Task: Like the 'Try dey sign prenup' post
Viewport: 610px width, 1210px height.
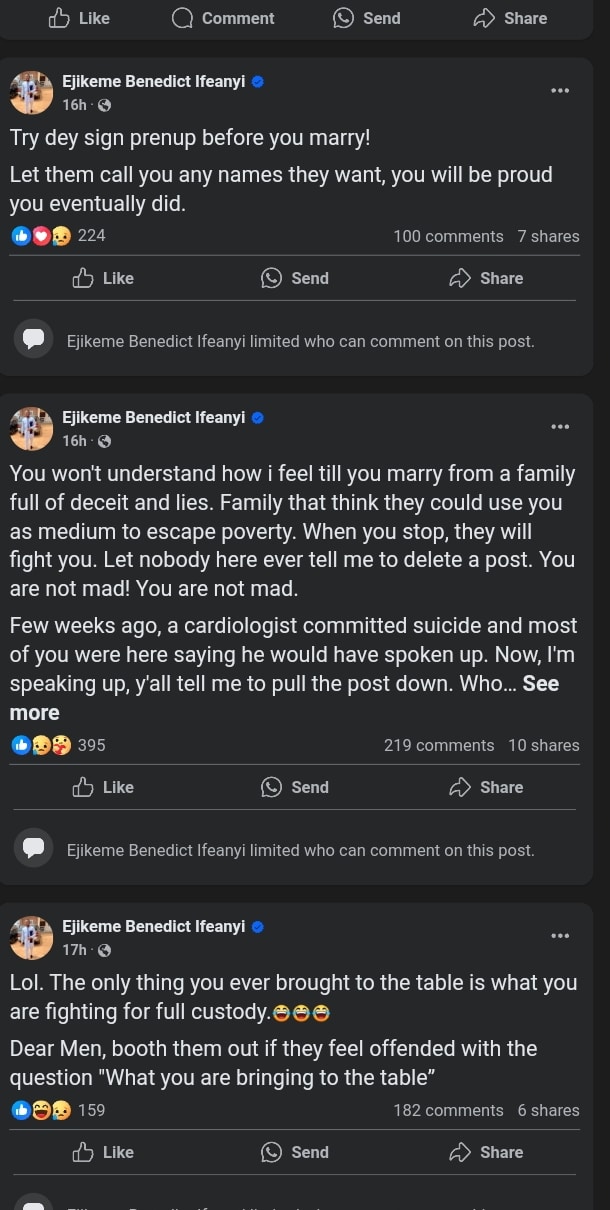Action: [x=103, y=278]
